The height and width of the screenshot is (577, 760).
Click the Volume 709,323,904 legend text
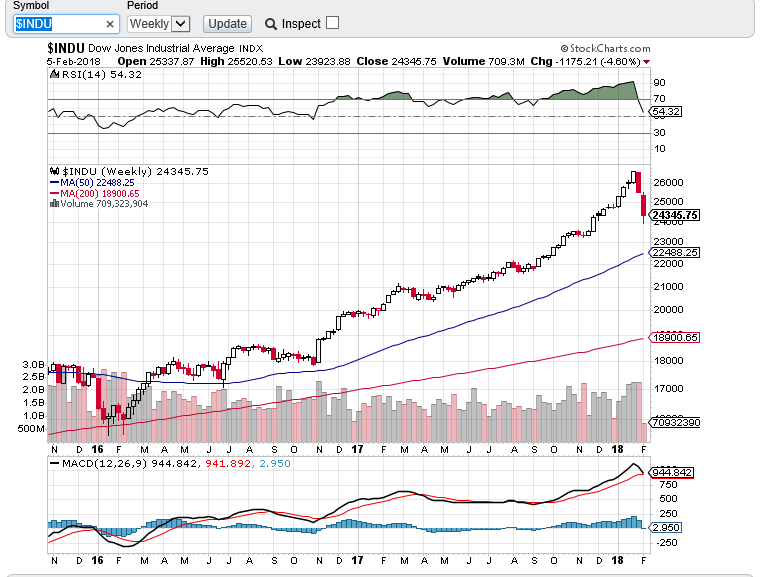click(104, 204)
